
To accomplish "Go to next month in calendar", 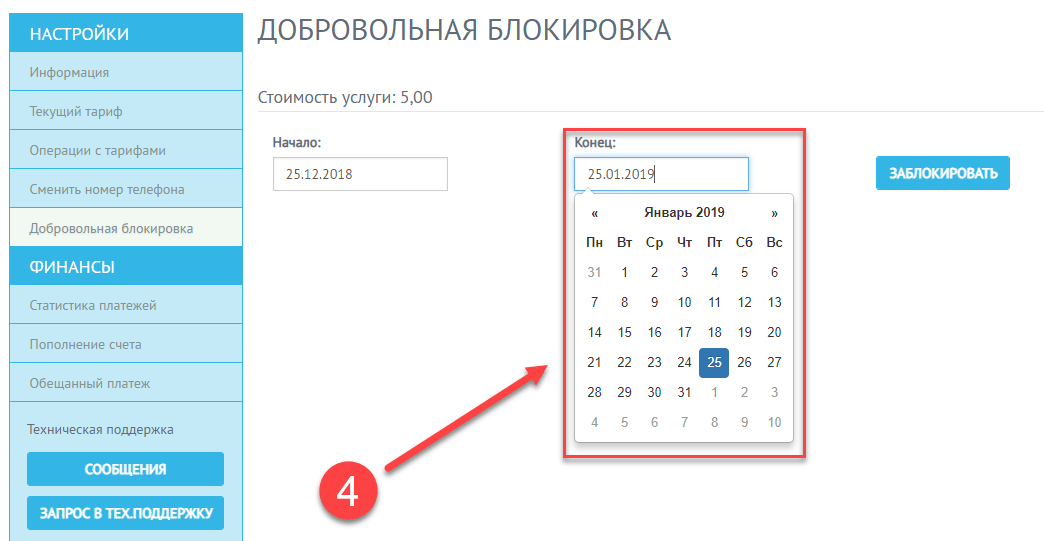I will pos(774,213).
